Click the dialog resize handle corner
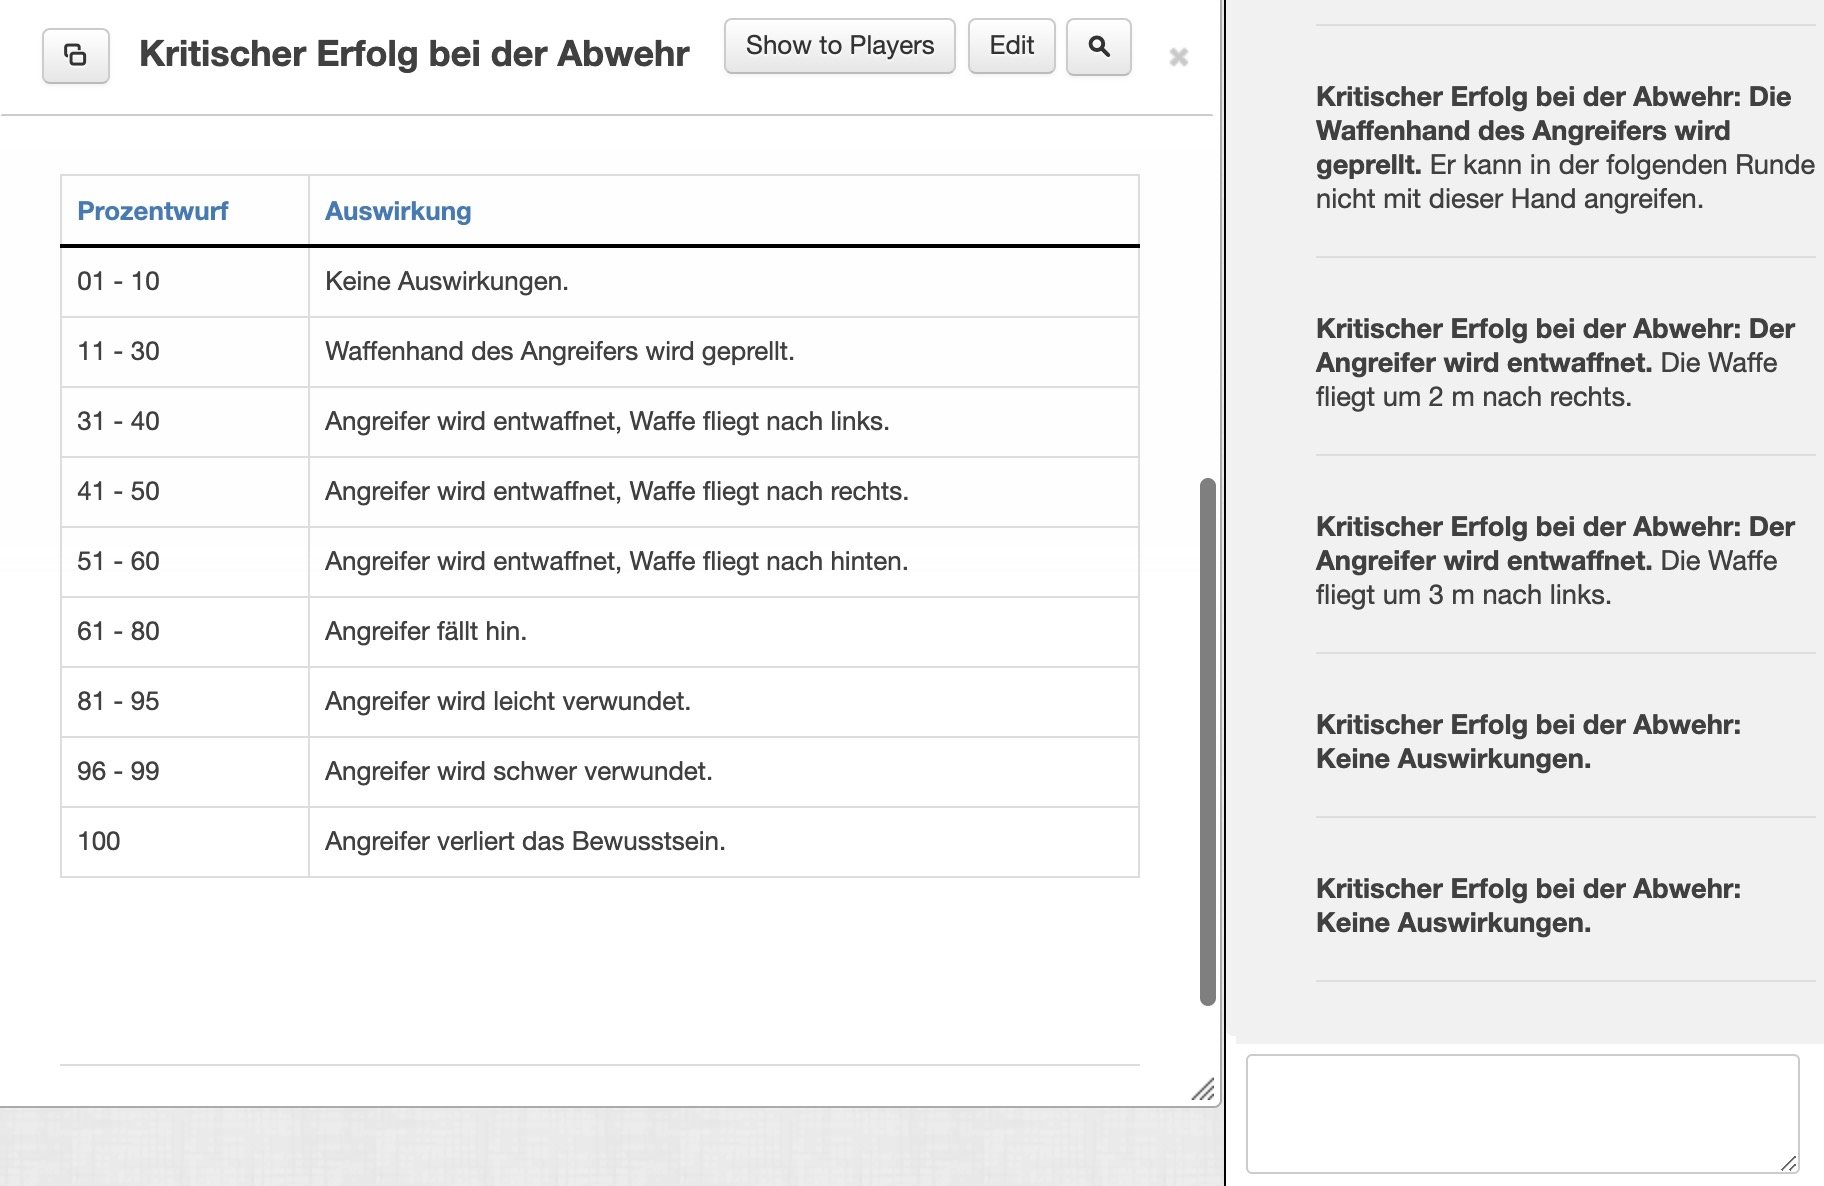This screenshot has height=1186, width=1824. (1202, 1089)
